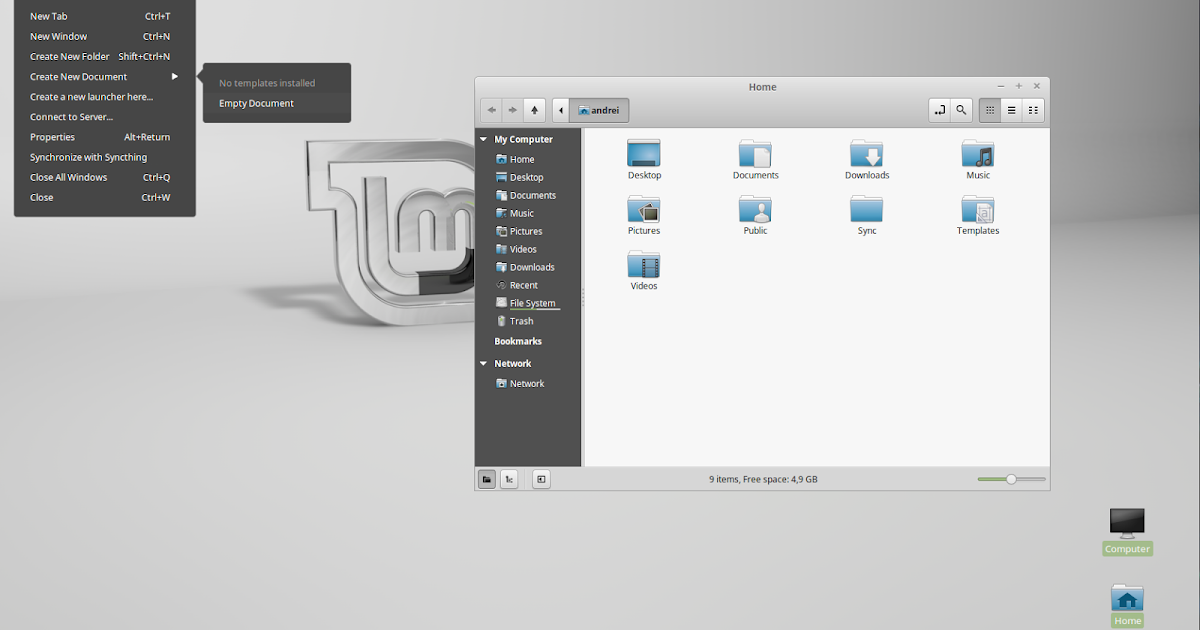Open the search magnifier tool
1200x630 pixels.
(x=961, y=110)
